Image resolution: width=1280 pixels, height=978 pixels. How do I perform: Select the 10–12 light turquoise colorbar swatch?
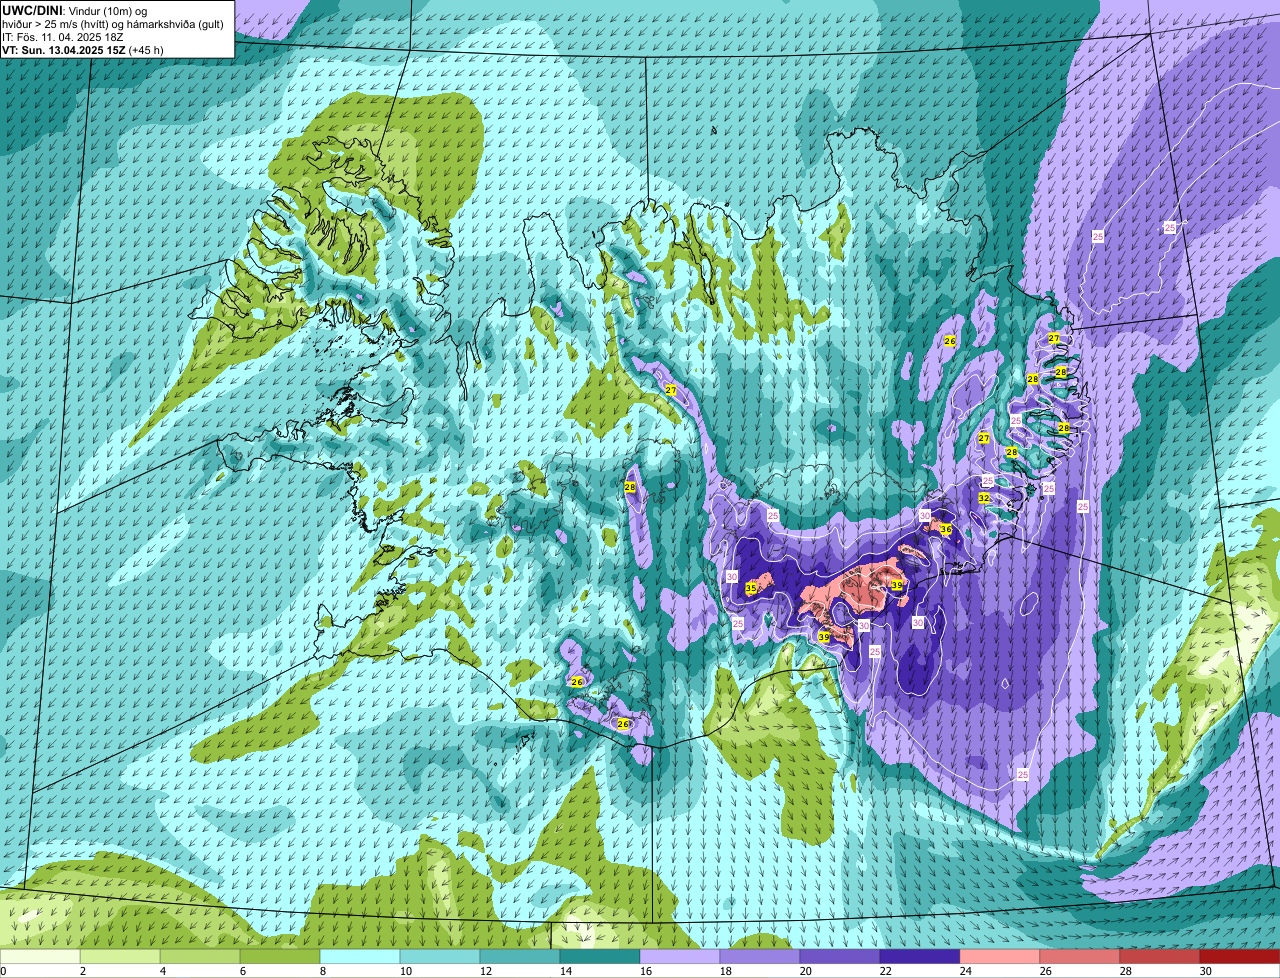click(440, 956)
